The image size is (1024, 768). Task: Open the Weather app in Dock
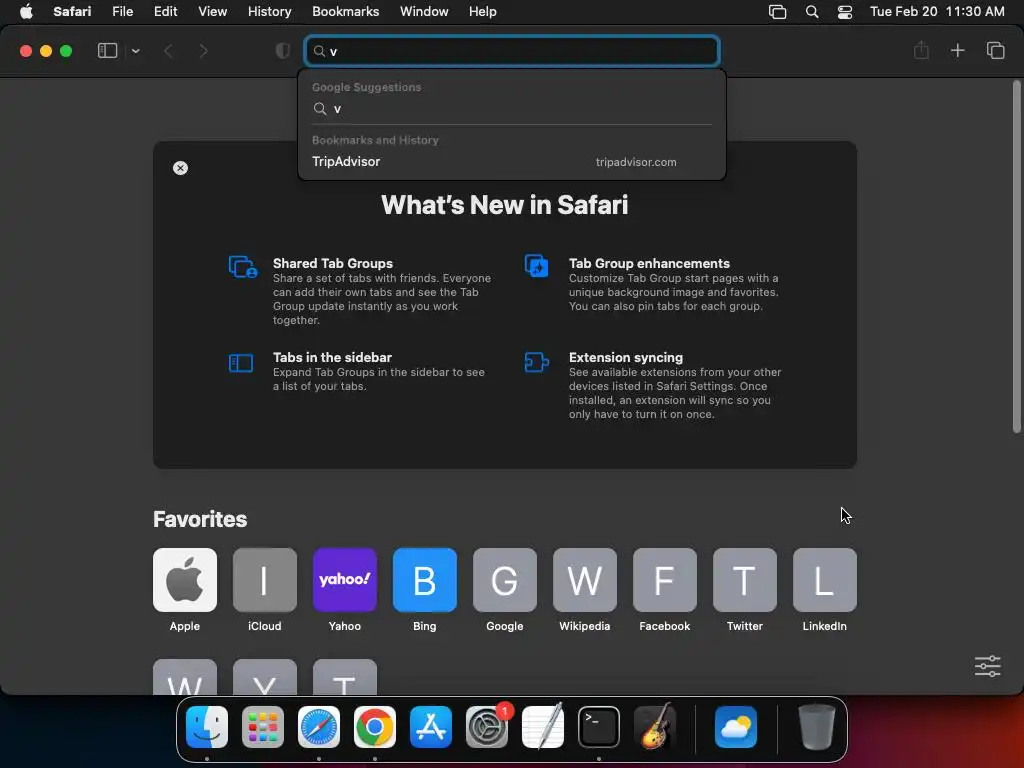pos(736,727)
